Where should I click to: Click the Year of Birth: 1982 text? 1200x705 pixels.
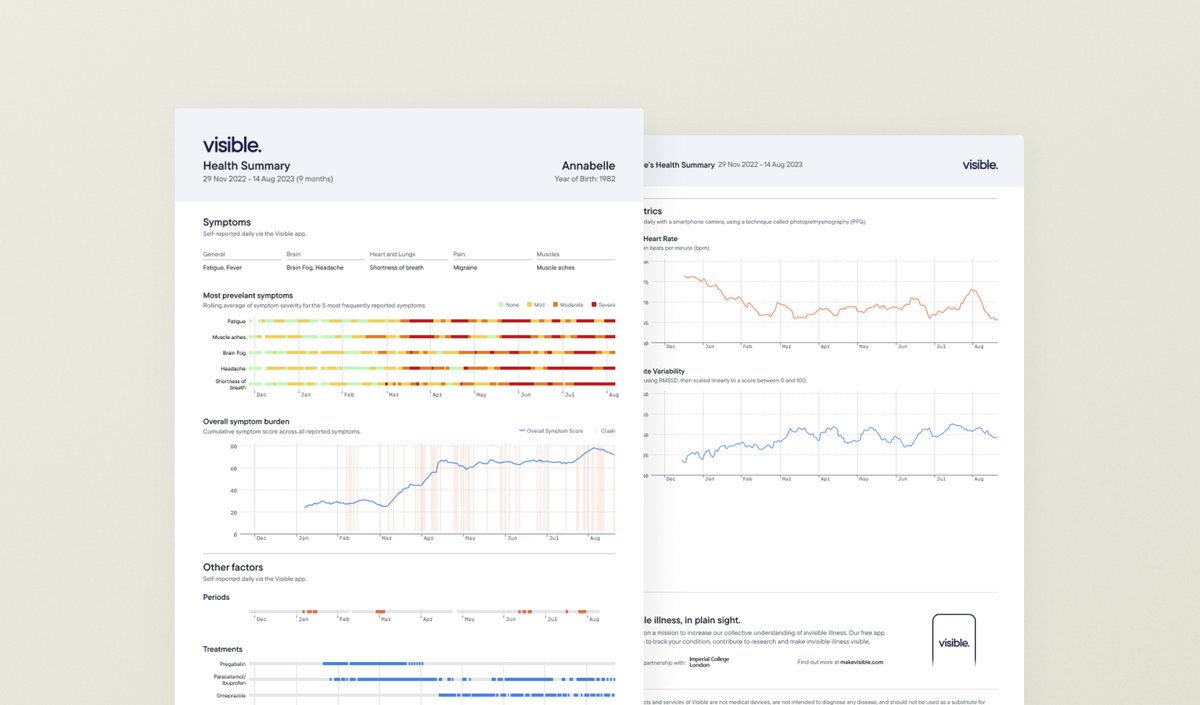pyautogui.click(x=585, y=179)
